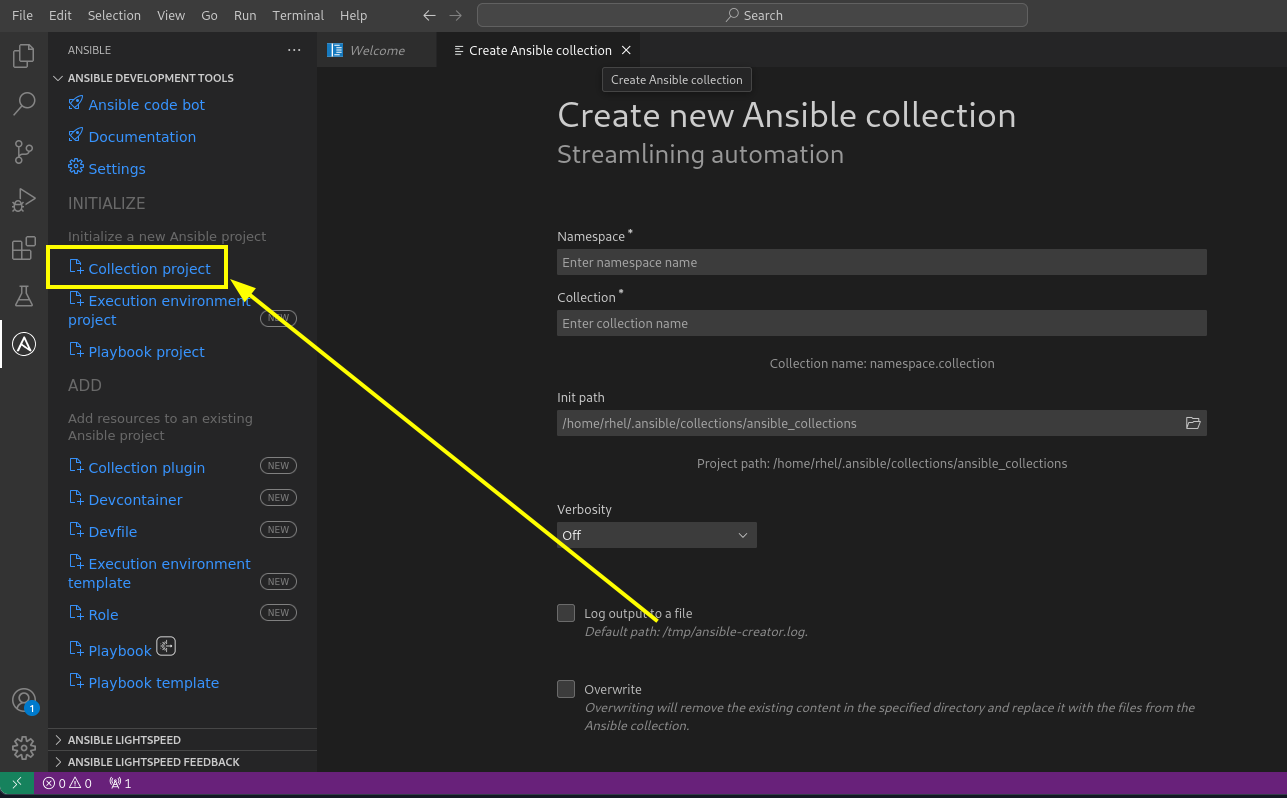The height and width of the screenshot is (798, 1287).
Task: Open the Terminal menu
Action: (298, 15)
